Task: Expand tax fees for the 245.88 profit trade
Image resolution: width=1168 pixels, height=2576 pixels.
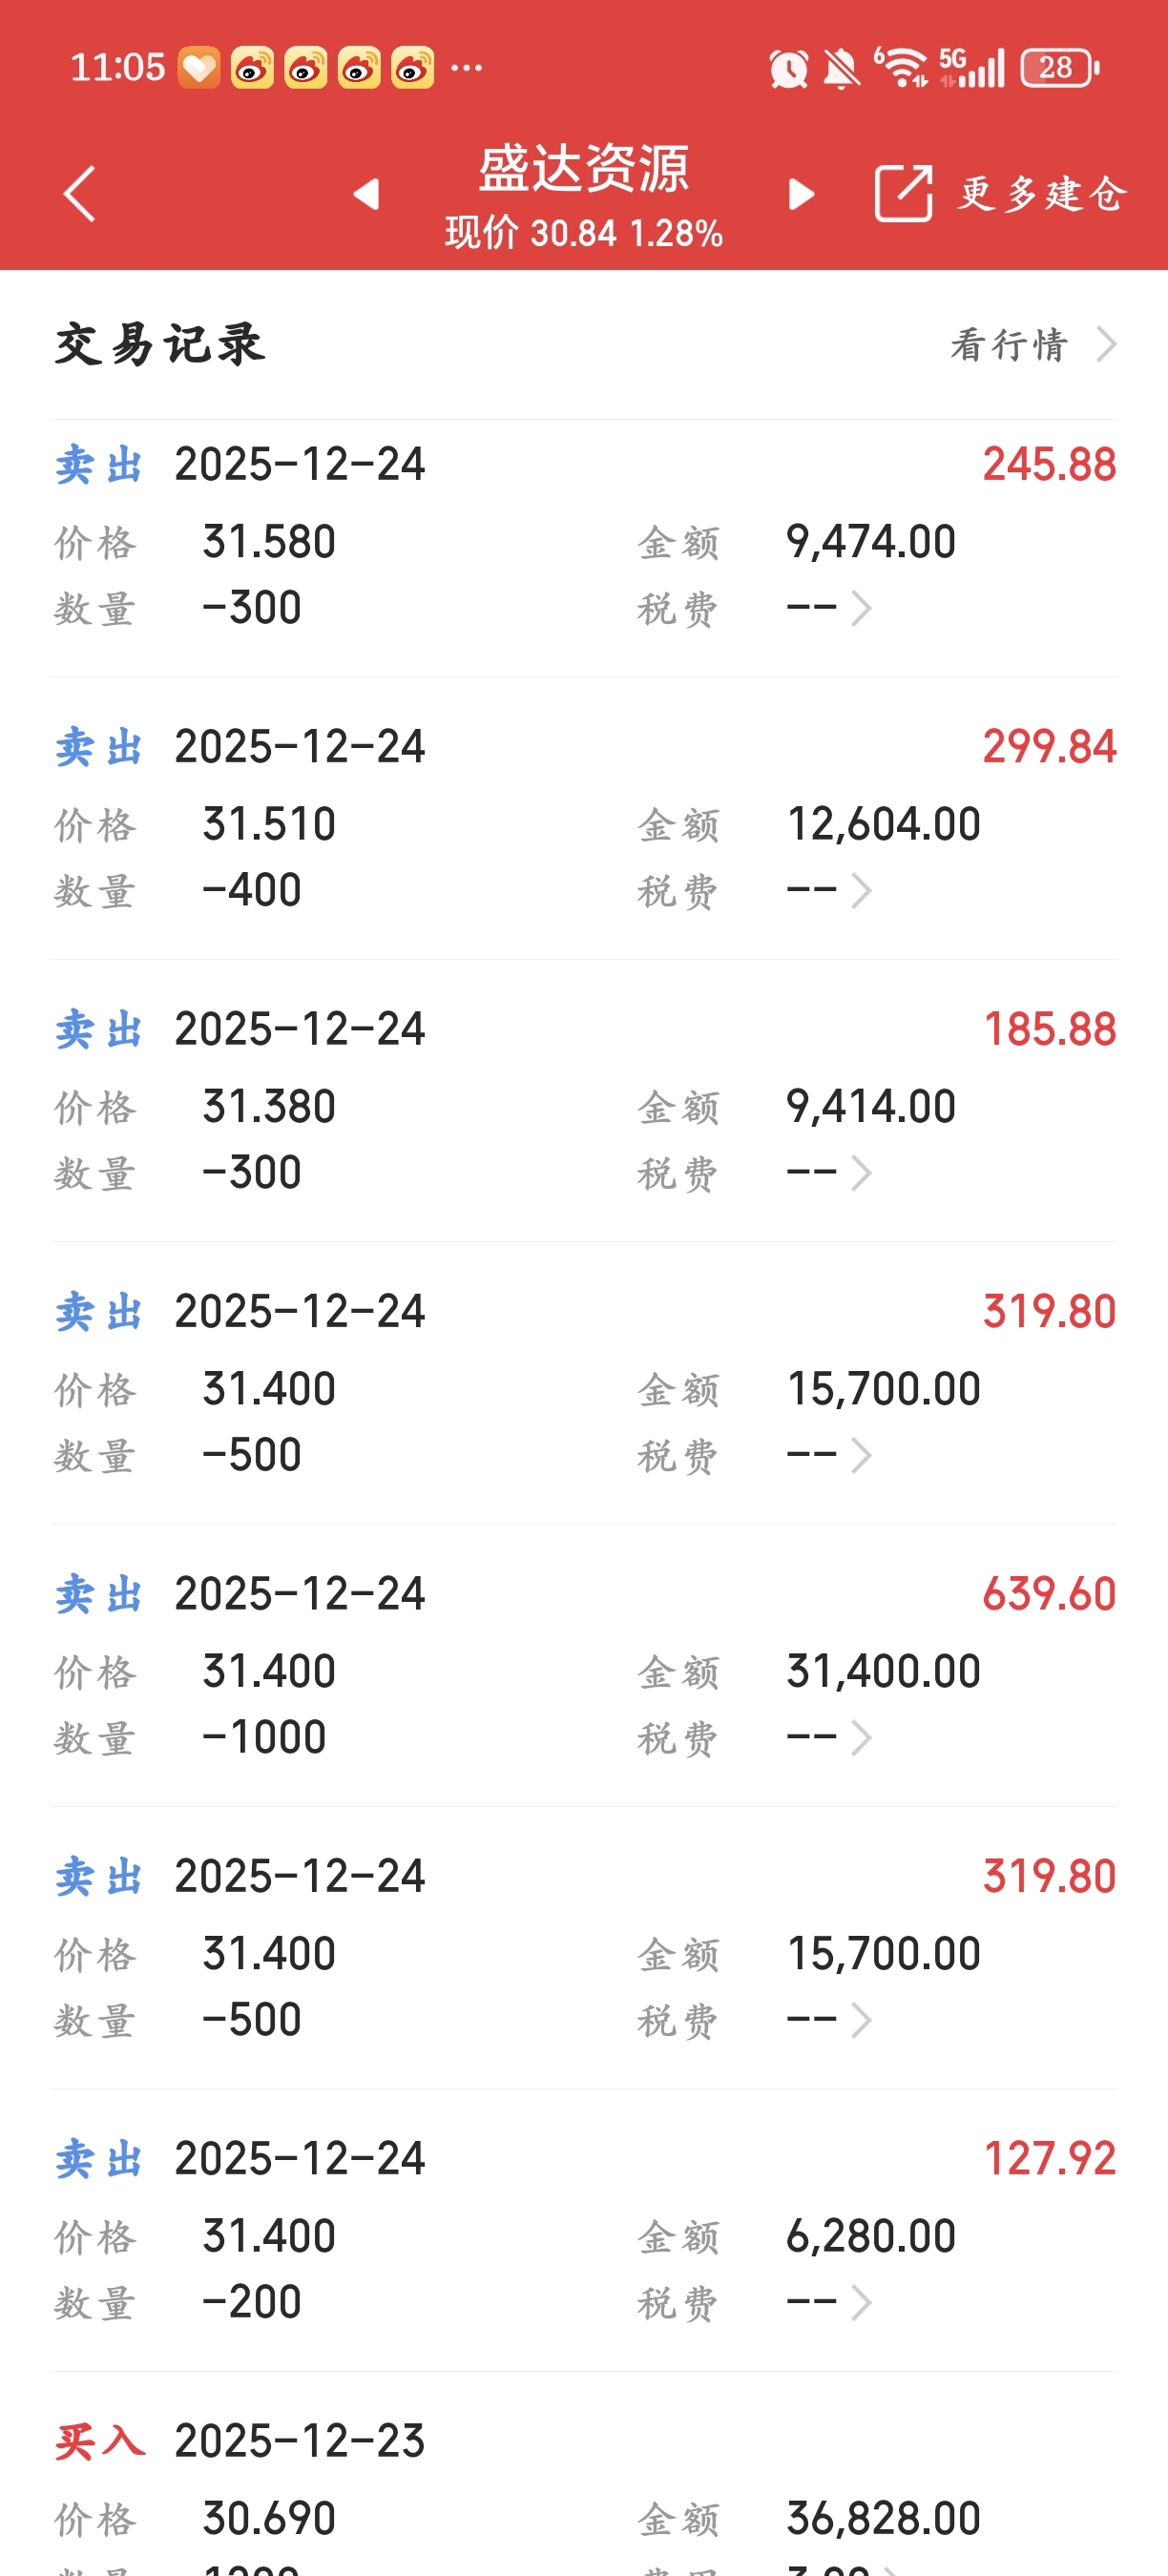Action: [x=829, y=608]
